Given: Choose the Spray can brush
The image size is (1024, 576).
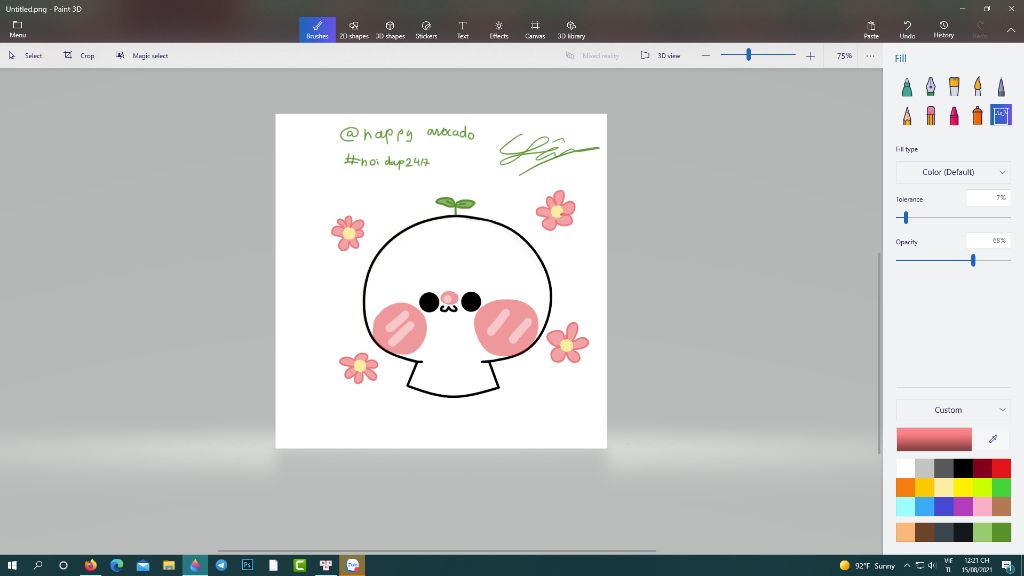Looking at the screenshot, I should 977,116.
